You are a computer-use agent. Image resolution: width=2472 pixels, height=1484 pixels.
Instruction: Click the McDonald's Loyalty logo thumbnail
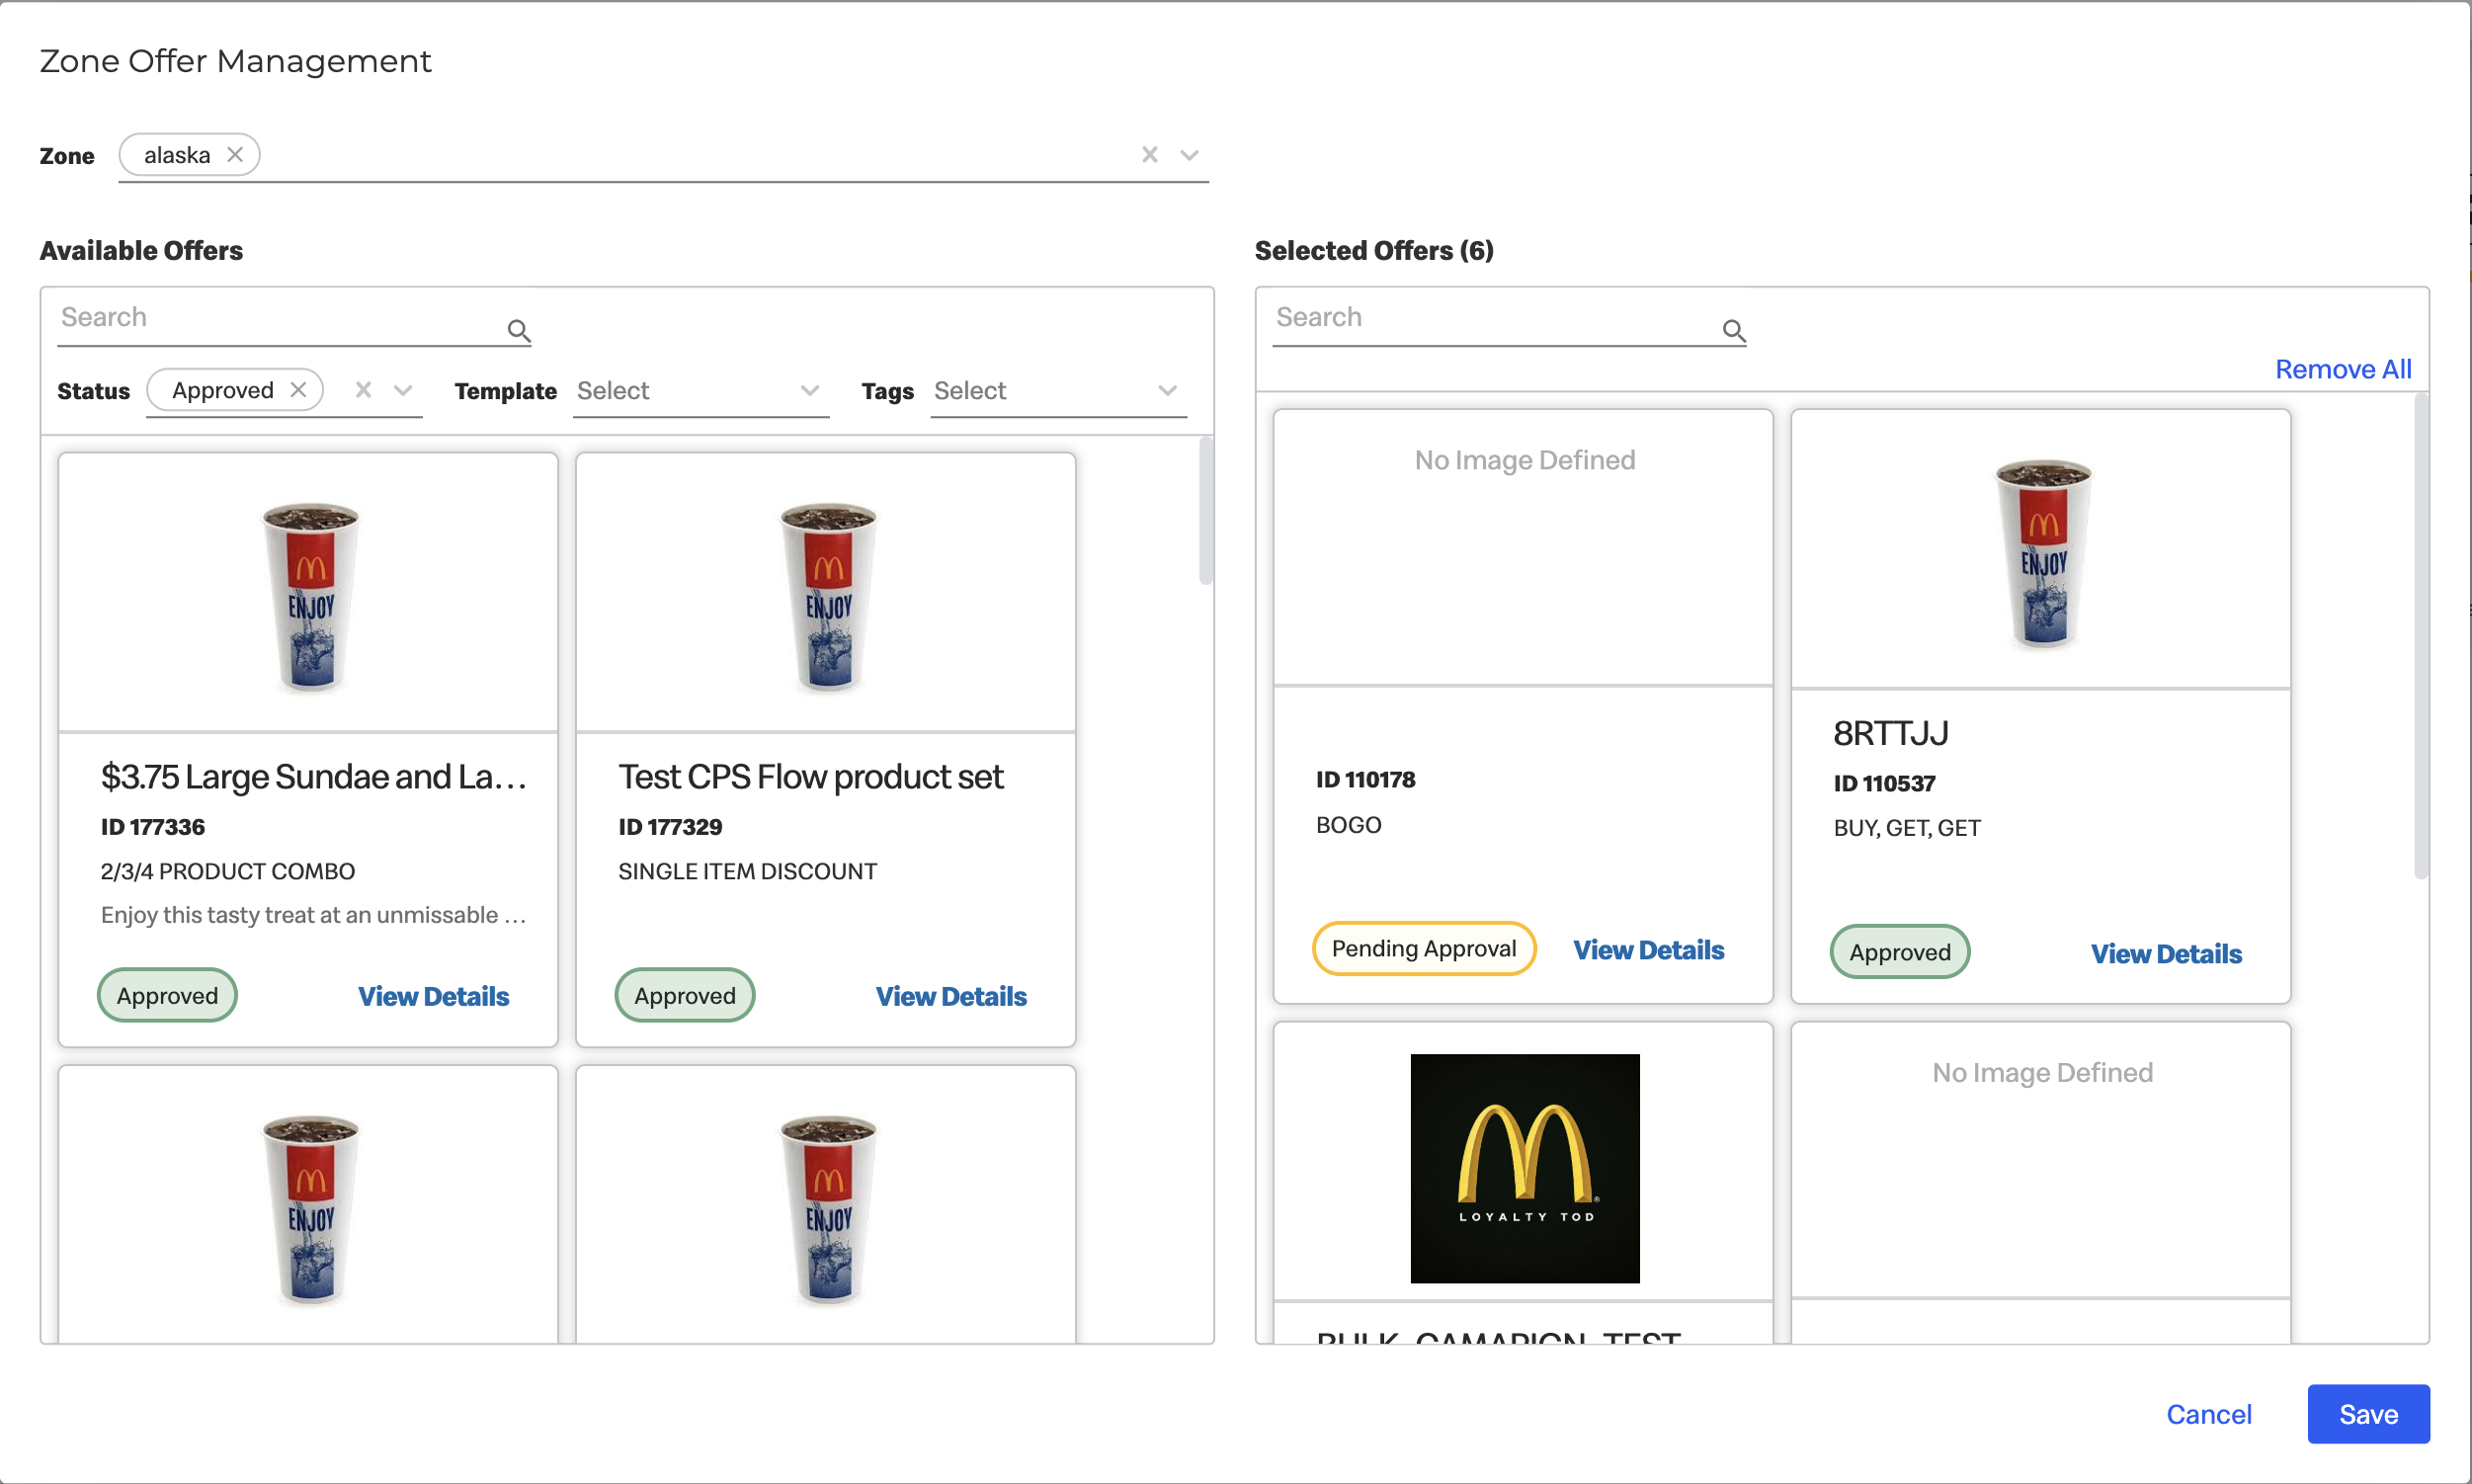pyautogui.click(x=1525, y=1168)
